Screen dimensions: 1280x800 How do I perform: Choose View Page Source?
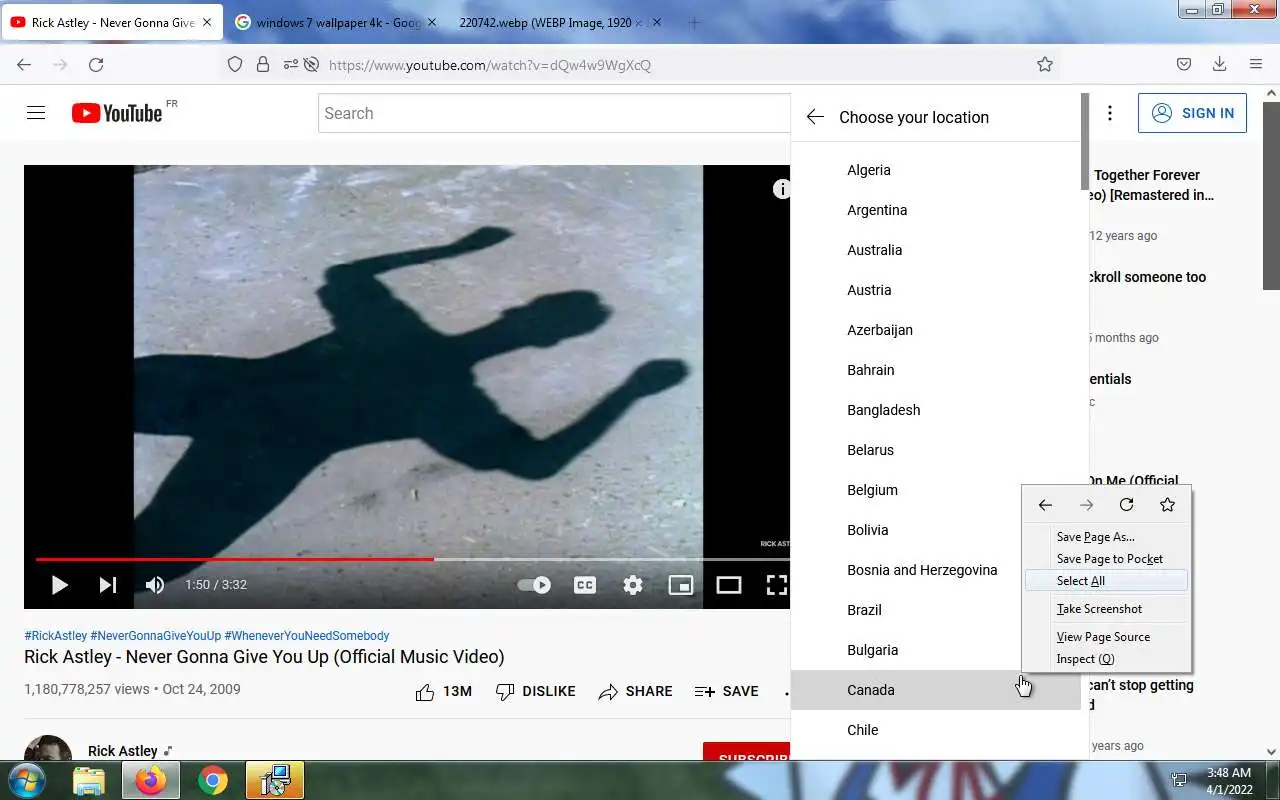pyautogui.click(x=1106, y=637)
